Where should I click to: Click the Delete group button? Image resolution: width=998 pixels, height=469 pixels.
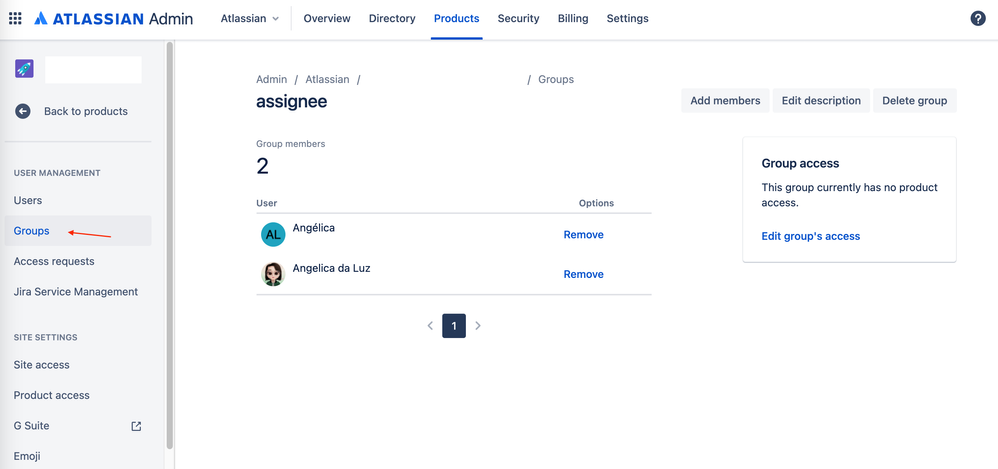915,101
